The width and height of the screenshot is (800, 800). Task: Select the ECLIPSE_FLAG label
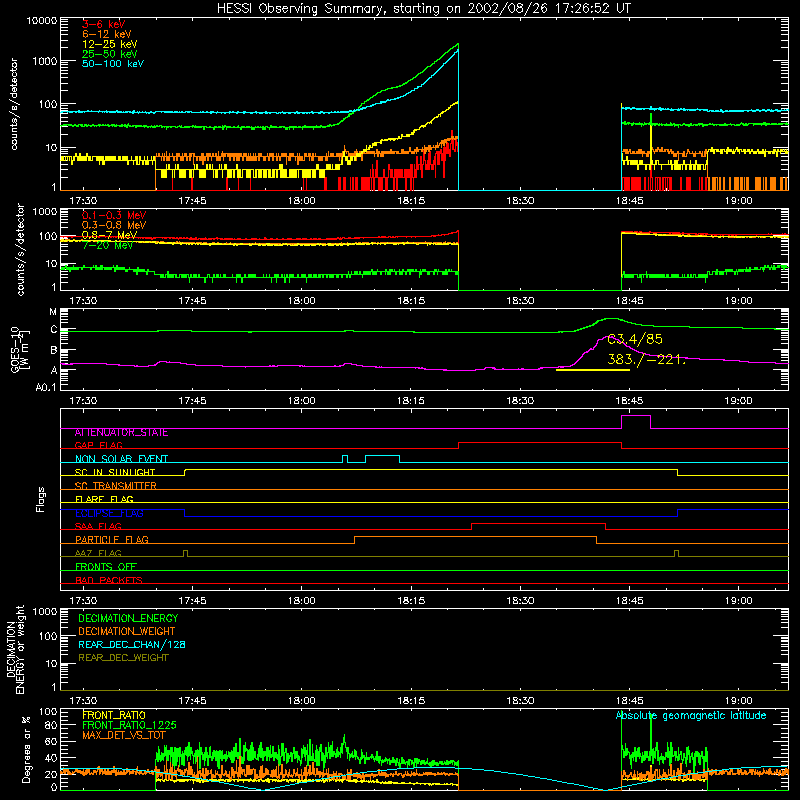pyautogui.click(x=109, y=513)
